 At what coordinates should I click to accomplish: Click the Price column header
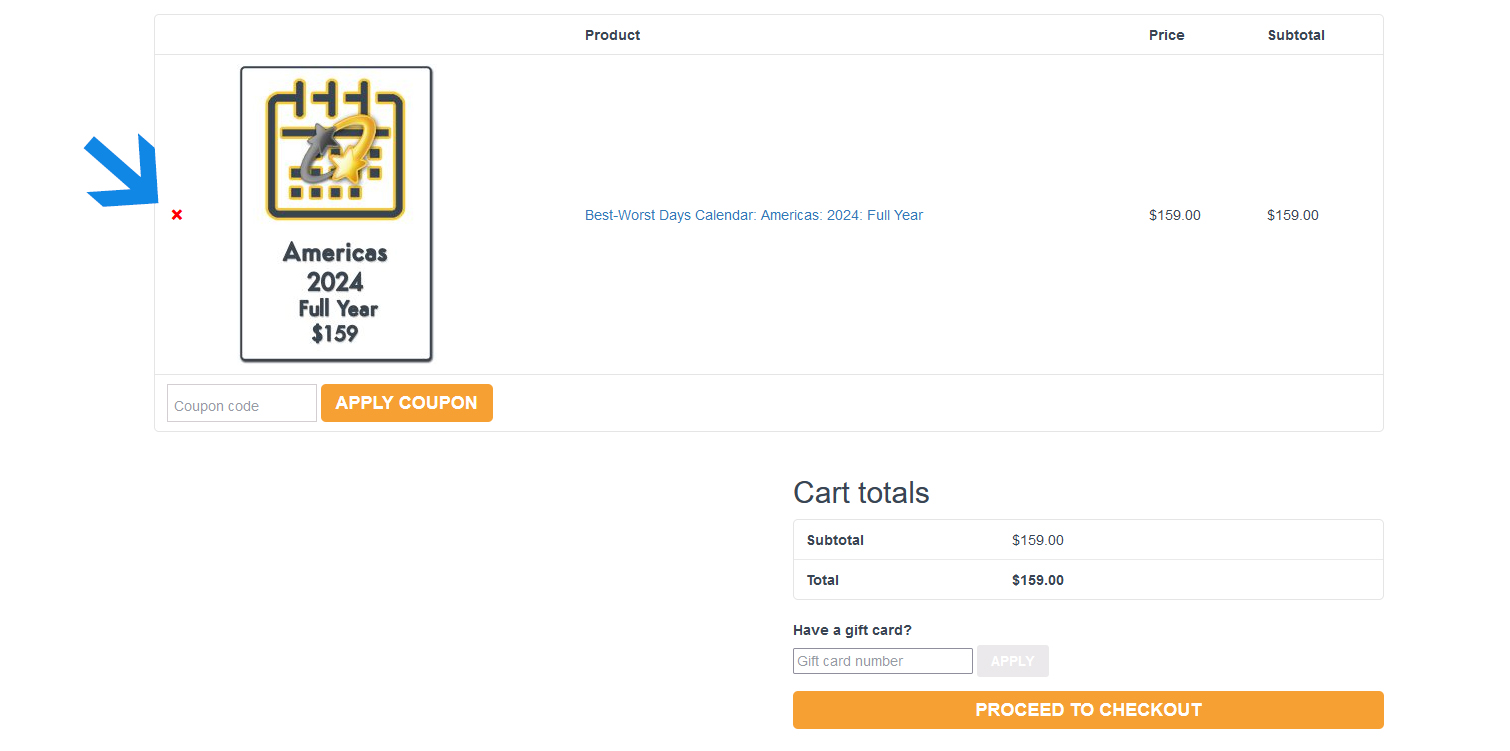[1166, 35]
